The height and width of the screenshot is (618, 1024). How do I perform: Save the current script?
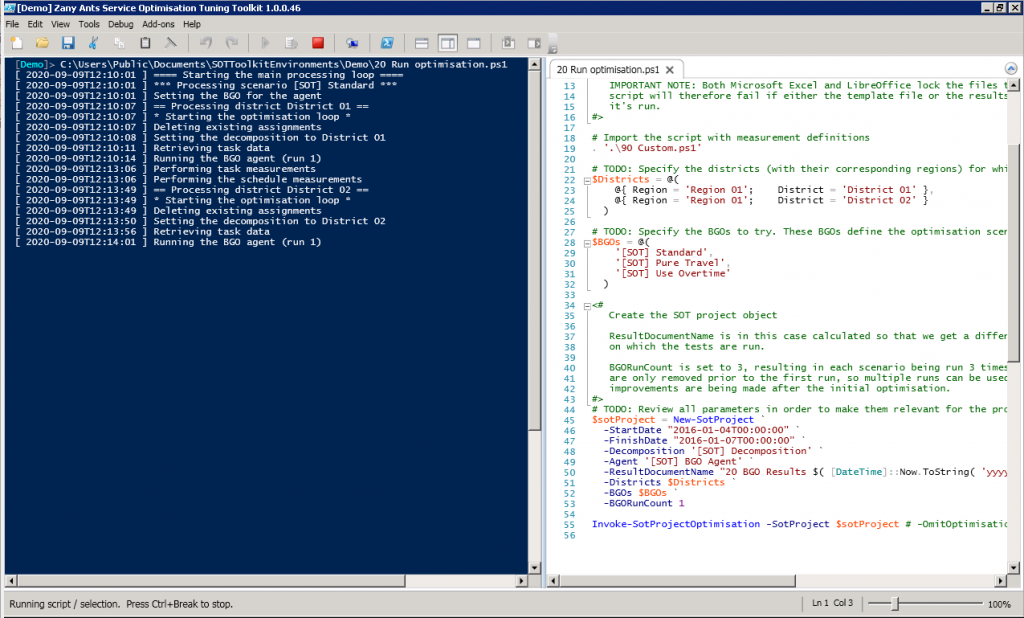[68, 43]
